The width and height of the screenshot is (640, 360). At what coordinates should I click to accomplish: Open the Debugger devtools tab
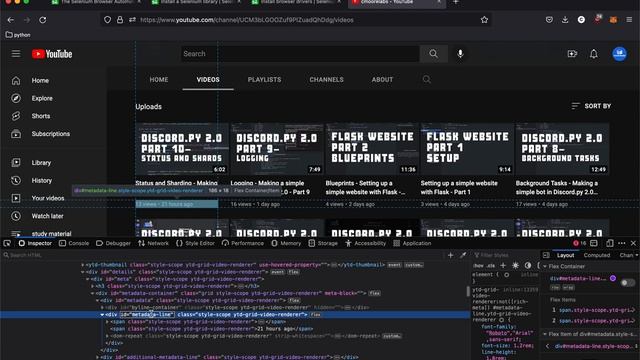click(113, 243)
